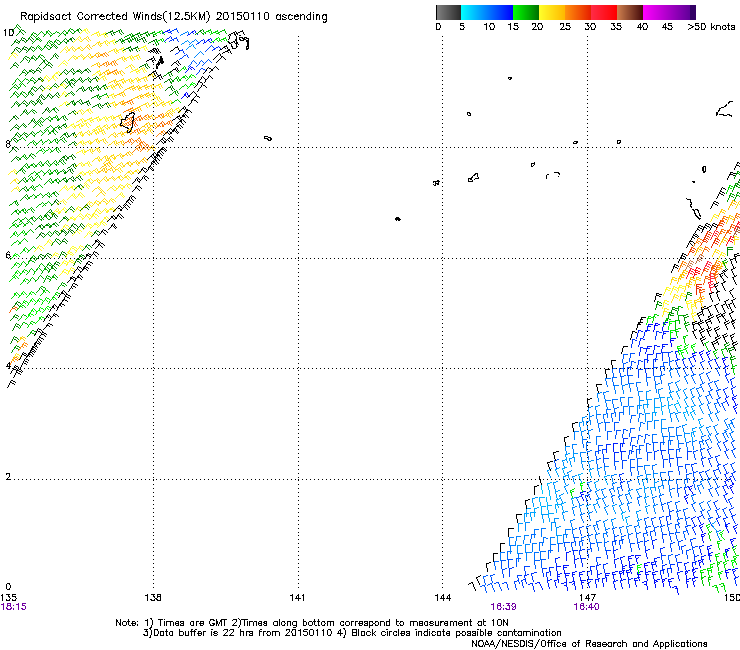Click the cyan-blue 5-15 knots color swatch
This screenshot has height=650, width=740.
pyautogui.click(x=487, y=12)
